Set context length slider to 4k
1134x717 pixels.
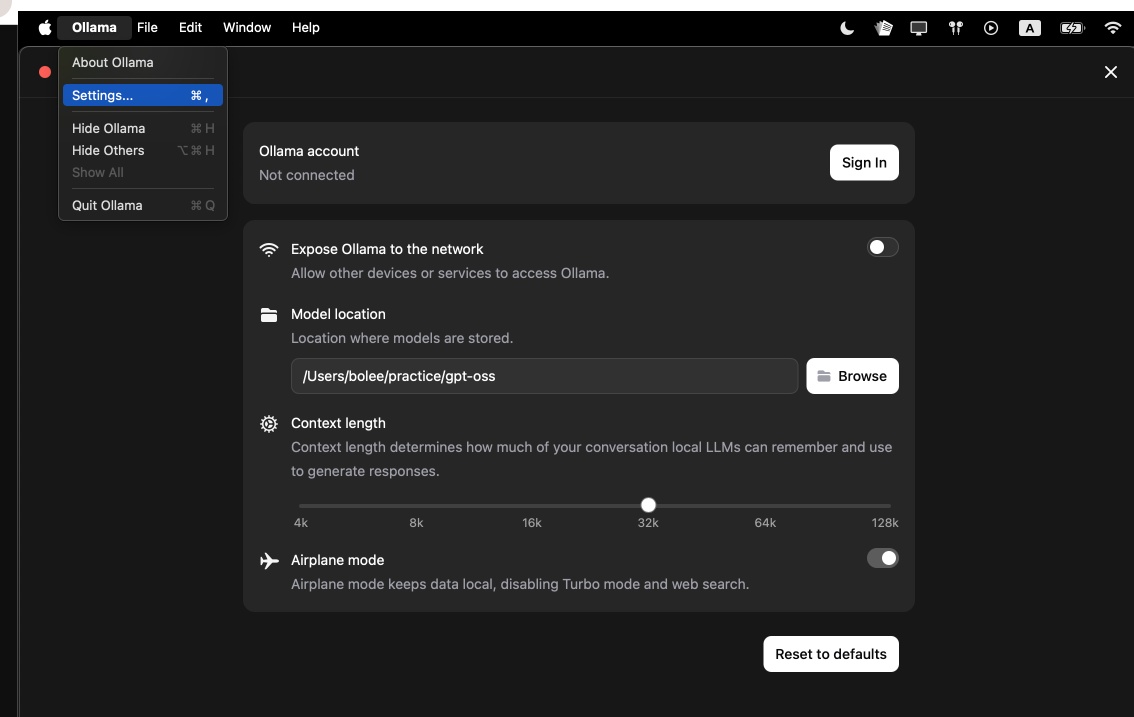[301, 506]
